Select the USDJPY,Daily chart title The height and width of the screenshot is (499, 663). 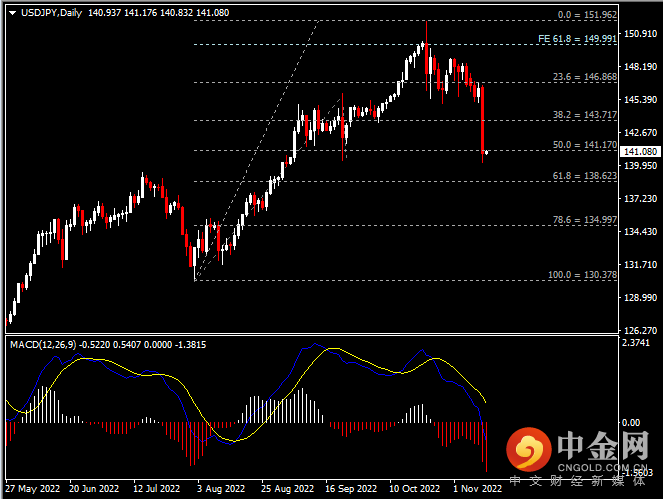51,13
